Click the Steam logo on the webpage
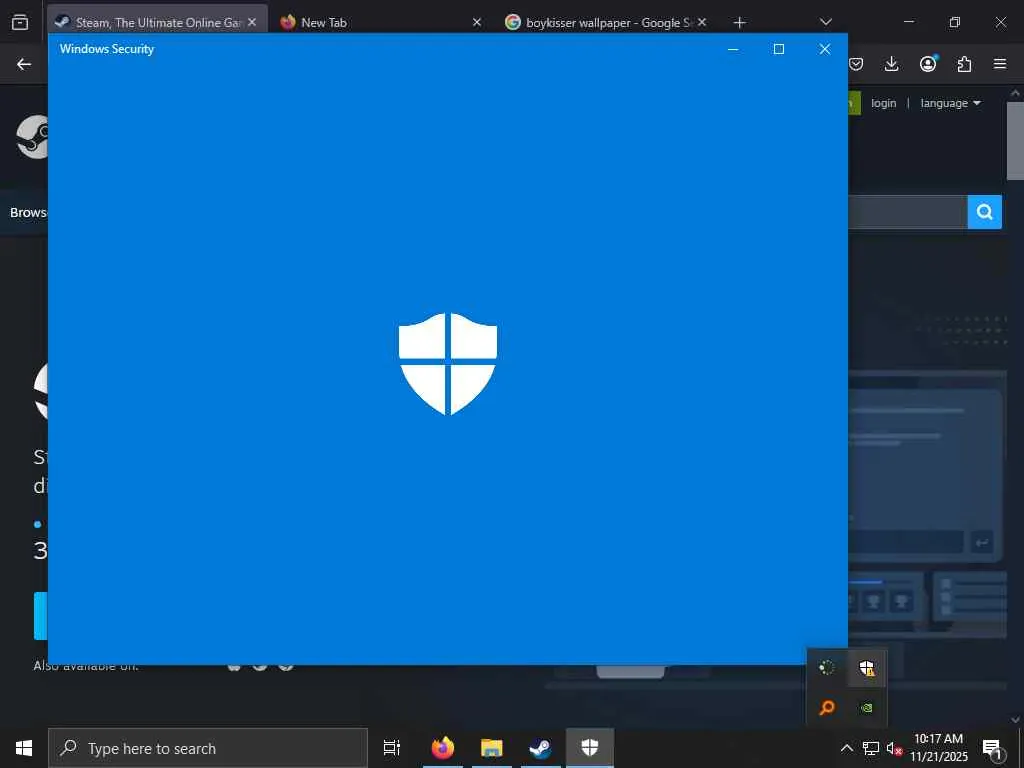 coord(33,136)
